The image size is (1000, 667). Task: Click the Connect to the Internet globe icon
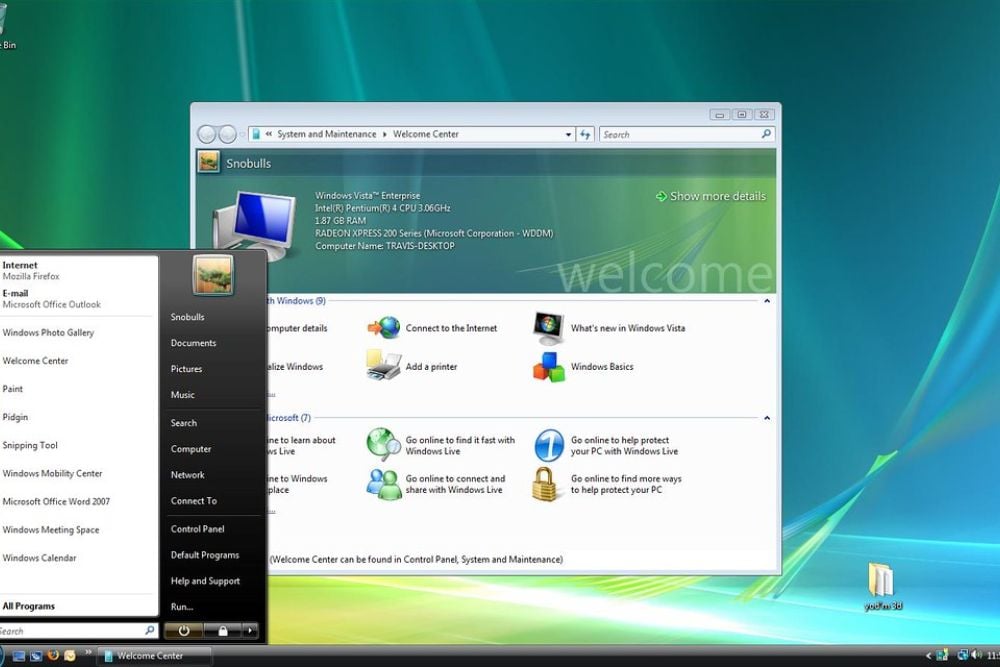pos(383,328)
